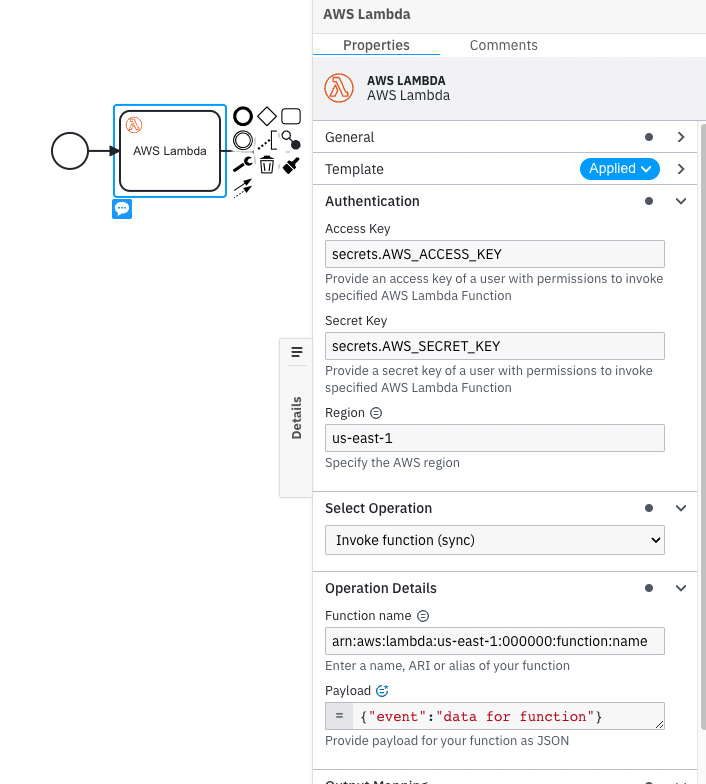Screen dimensions: 706x784
Task: Open the paint brush color picker
Action: point(291,165)
